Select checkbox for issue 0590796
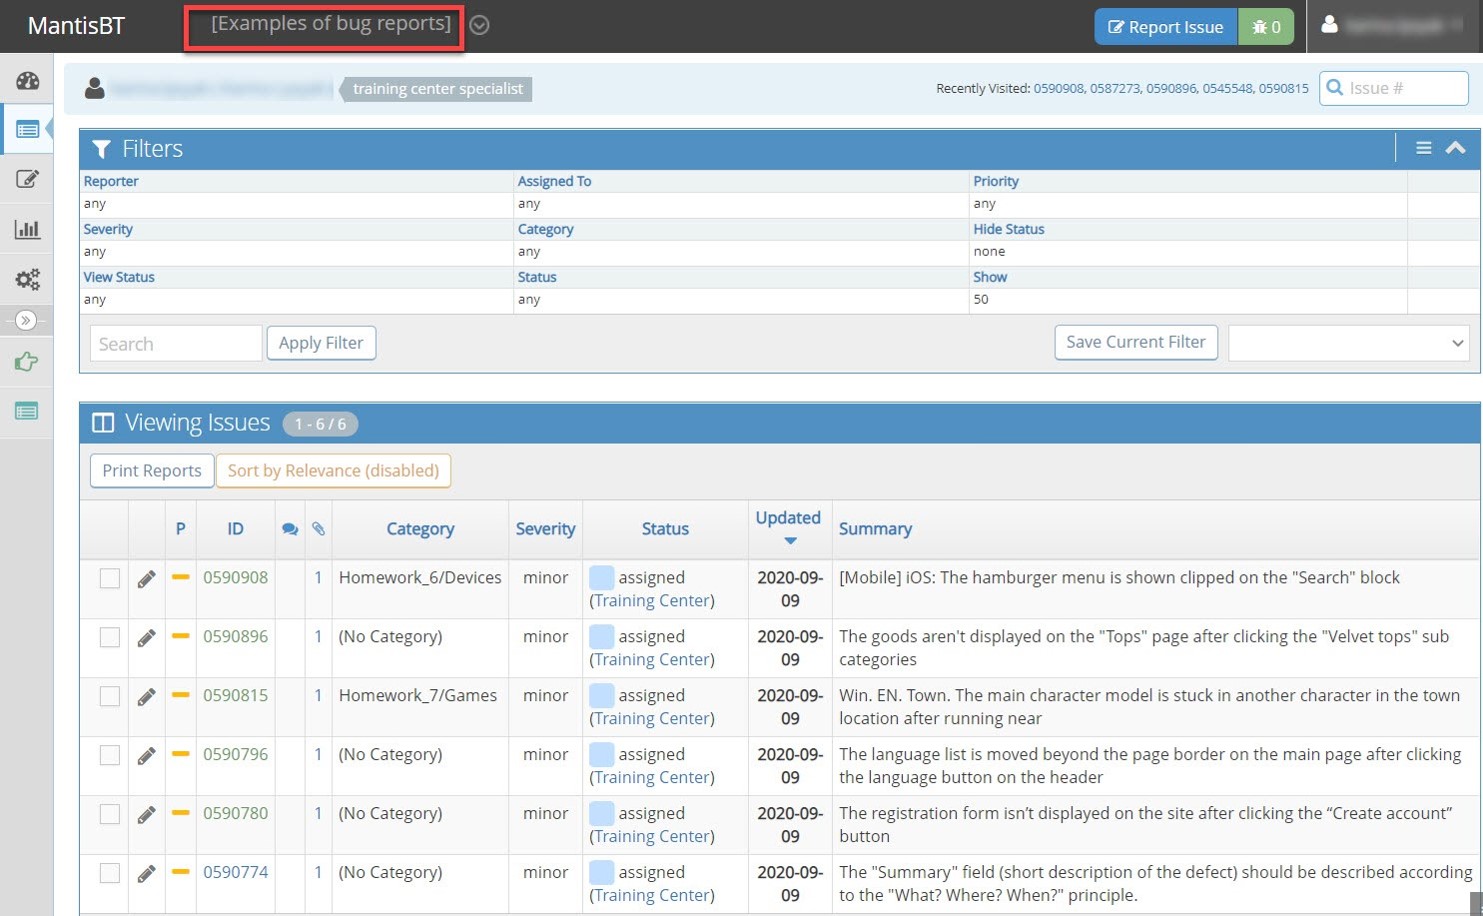 [x=110, y=756]
